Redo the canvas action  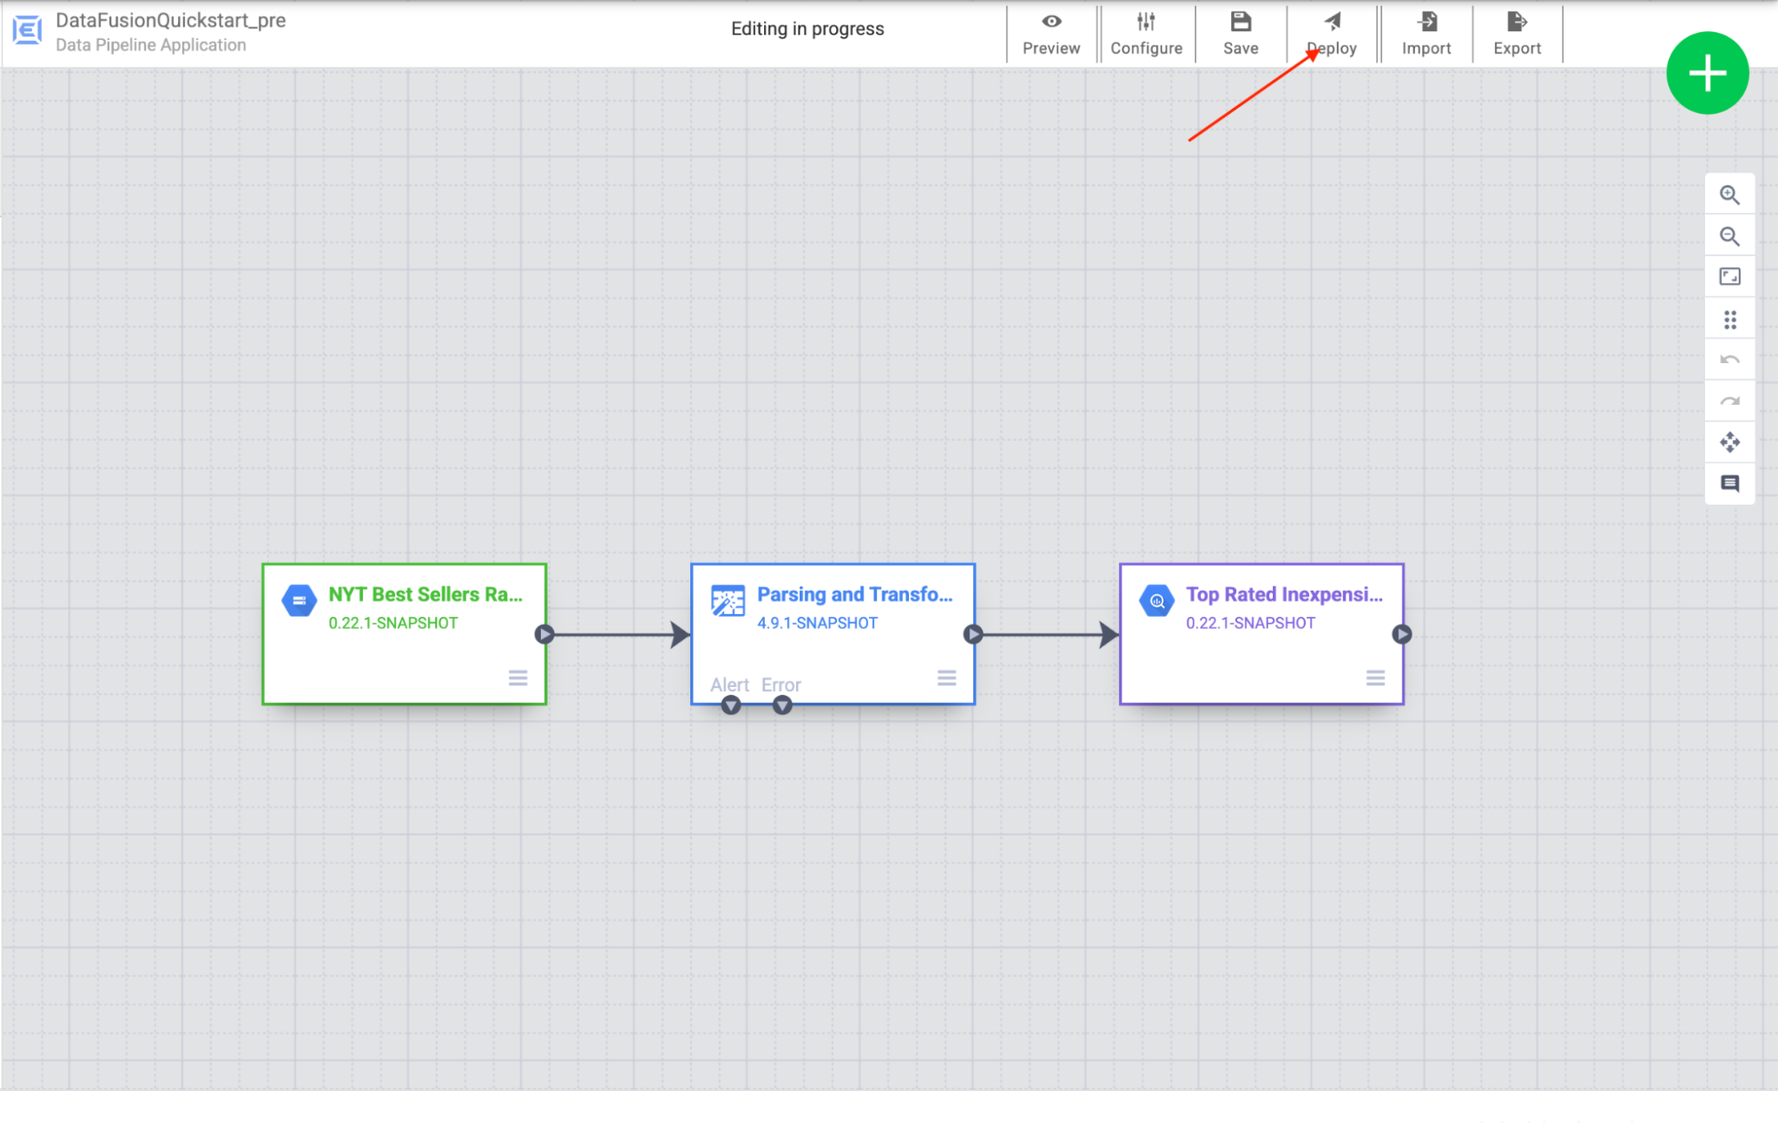click(1729, 402)
